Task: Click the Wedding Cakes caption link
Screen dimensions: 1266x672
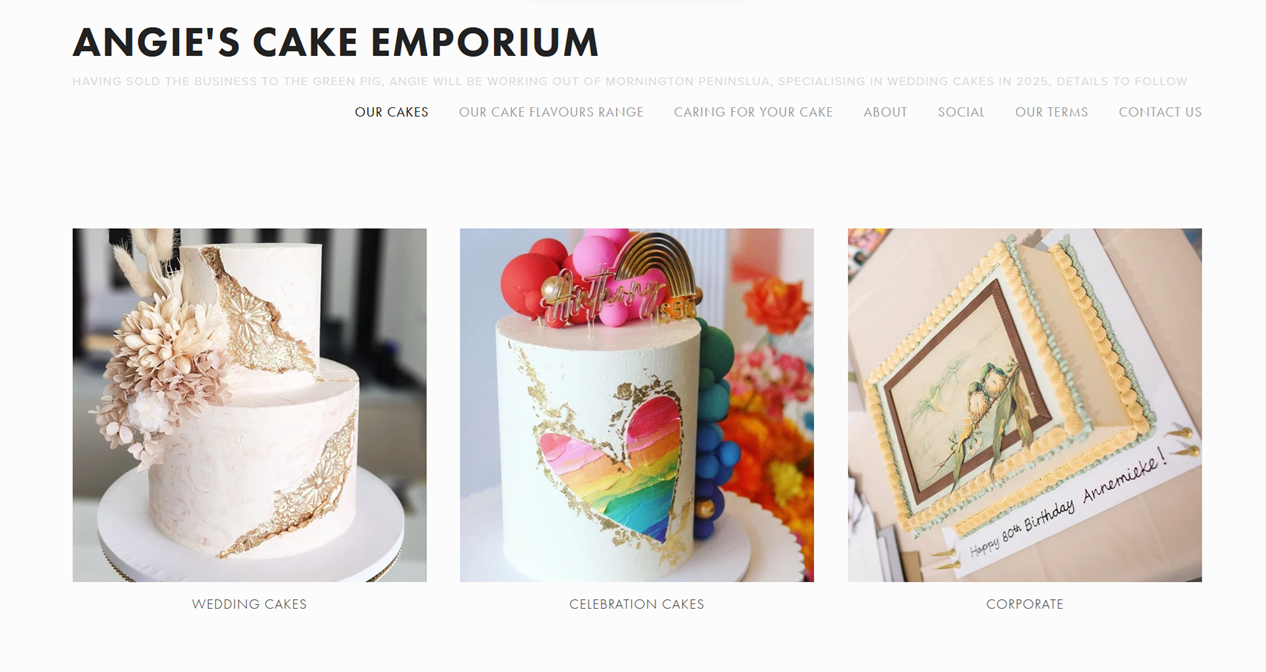Action: 249,604
